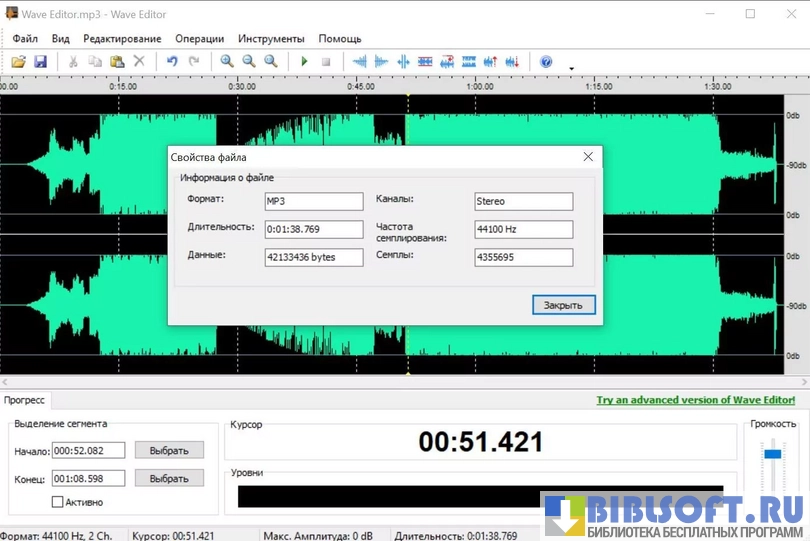Click the open file folder icon
Screen dimensions: 810x541
coord(18,62)
